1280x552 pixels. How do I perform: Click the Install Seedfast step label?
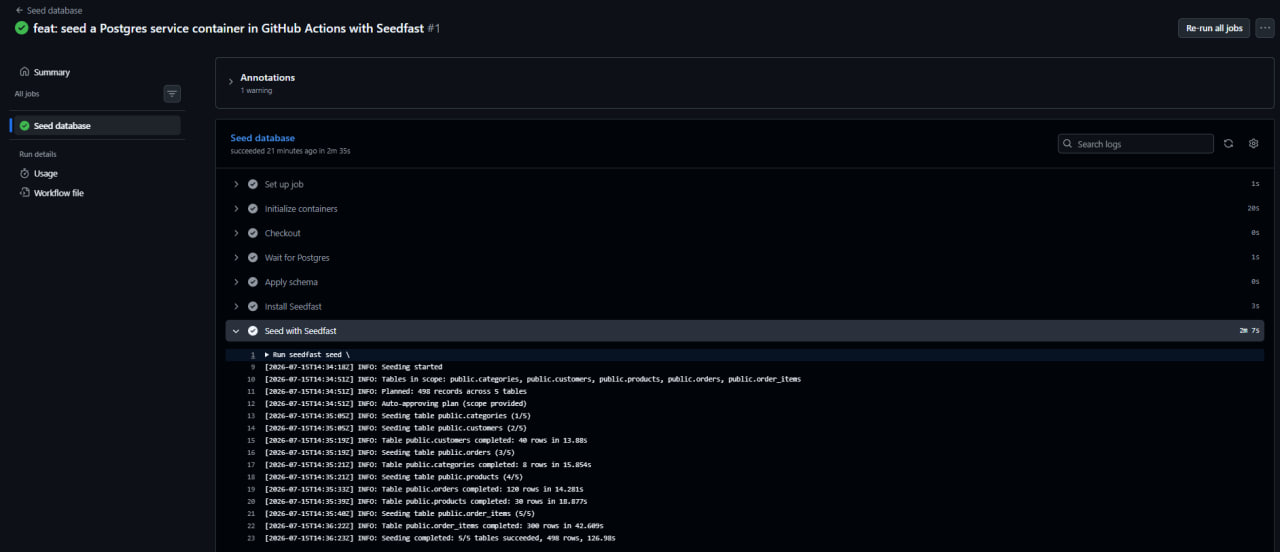click(x=293, y=306)
